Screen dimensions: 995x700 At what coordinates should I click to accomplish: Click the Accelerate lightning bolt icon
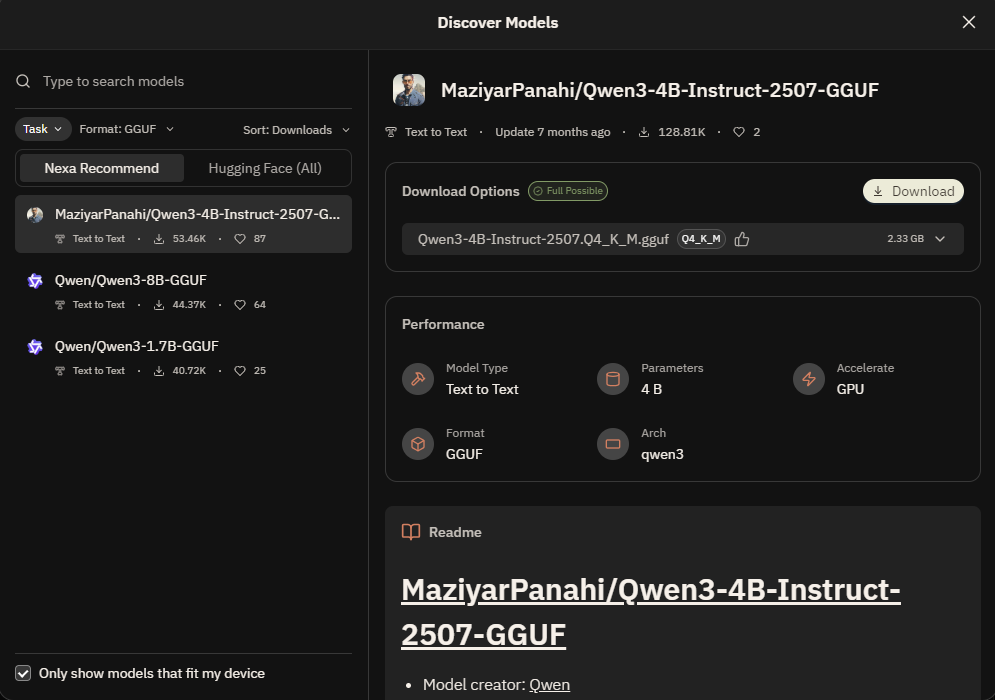click(x=809, y=379)
